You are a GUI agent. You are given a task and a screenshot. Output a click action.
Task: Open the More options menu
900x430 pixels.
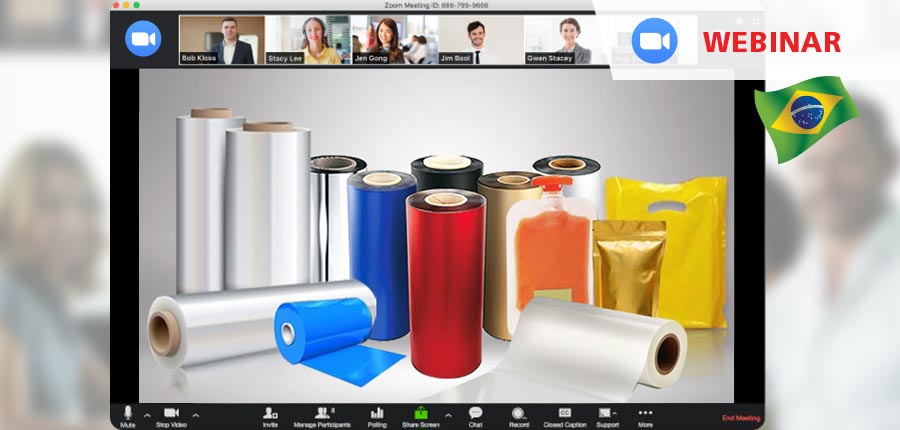pyautogui.click(x=645, y=413)
